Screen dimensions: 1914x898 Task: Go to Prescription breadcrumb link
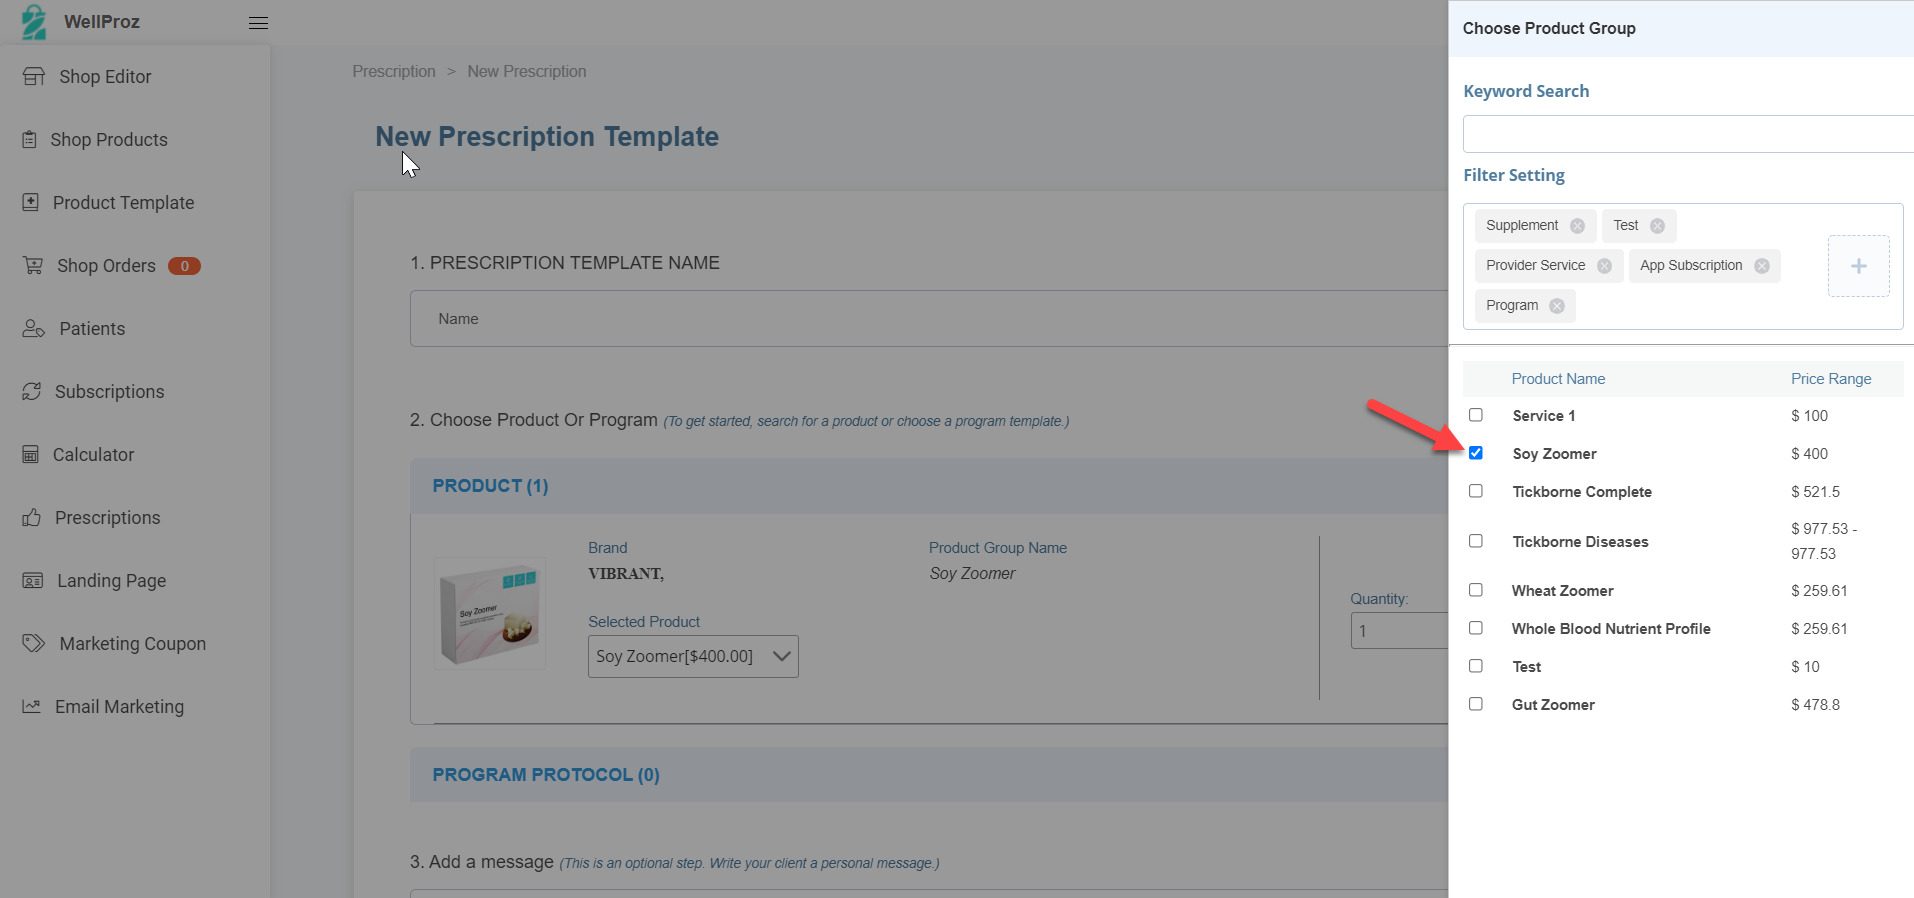394,72
